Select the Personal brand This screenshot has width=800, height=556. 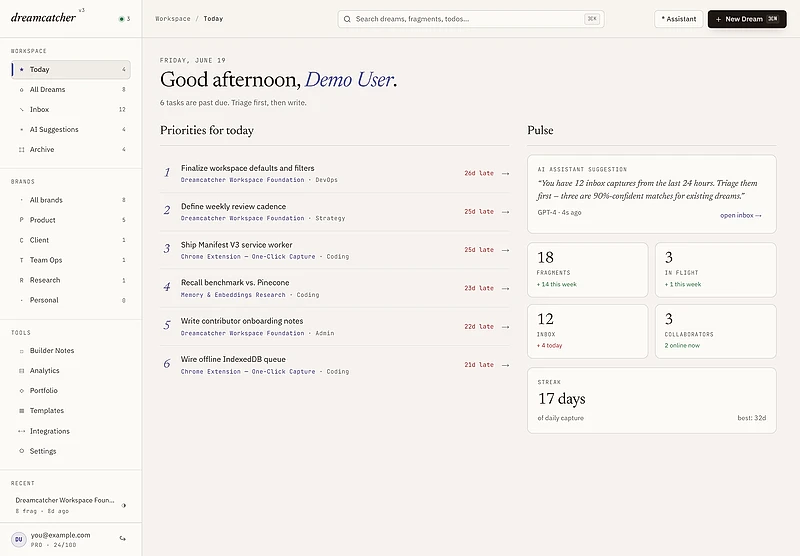coord(70,300)
